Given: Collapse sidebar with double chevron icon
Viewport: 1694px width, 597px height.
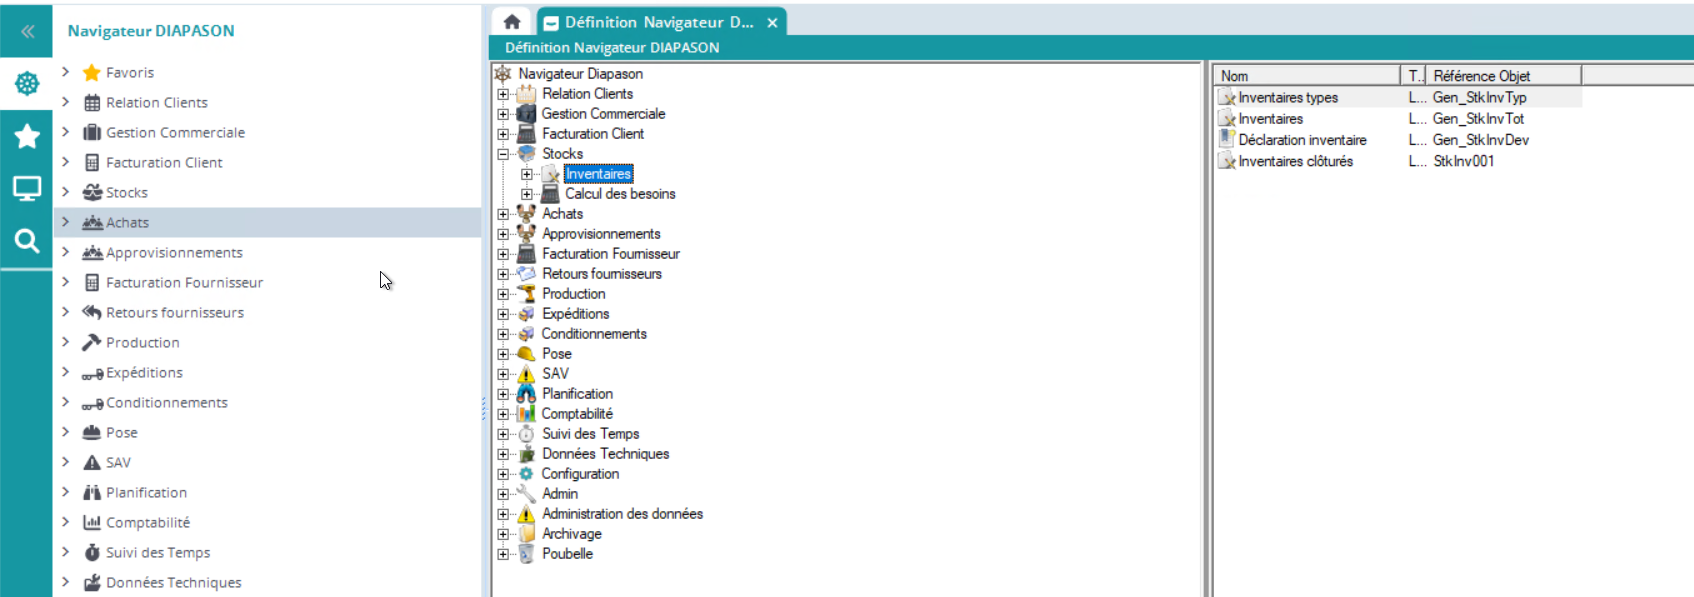Looking at the screenshot, I should pos(27,31).
